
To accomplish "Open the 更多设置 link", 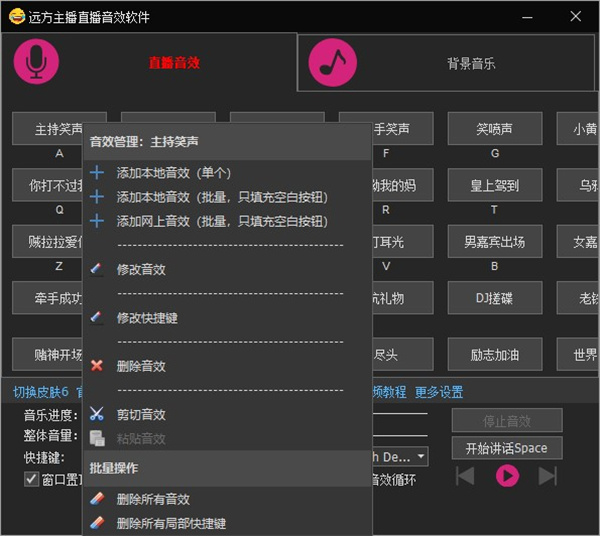I will (439, 392).
